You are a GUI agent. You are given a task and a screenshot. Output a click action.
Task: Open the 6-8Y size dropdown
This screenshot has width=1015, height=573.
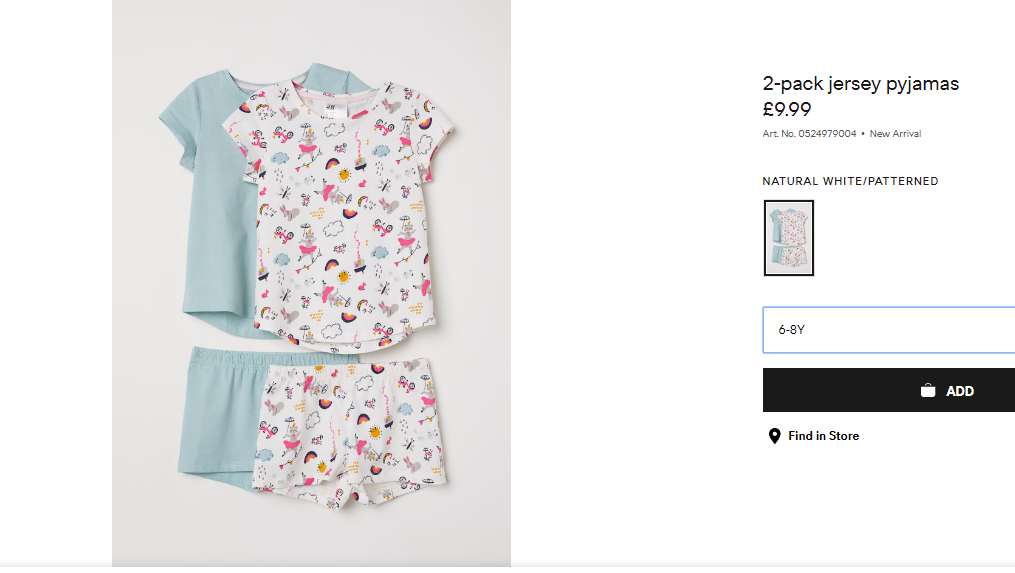(x=889, y=330)
